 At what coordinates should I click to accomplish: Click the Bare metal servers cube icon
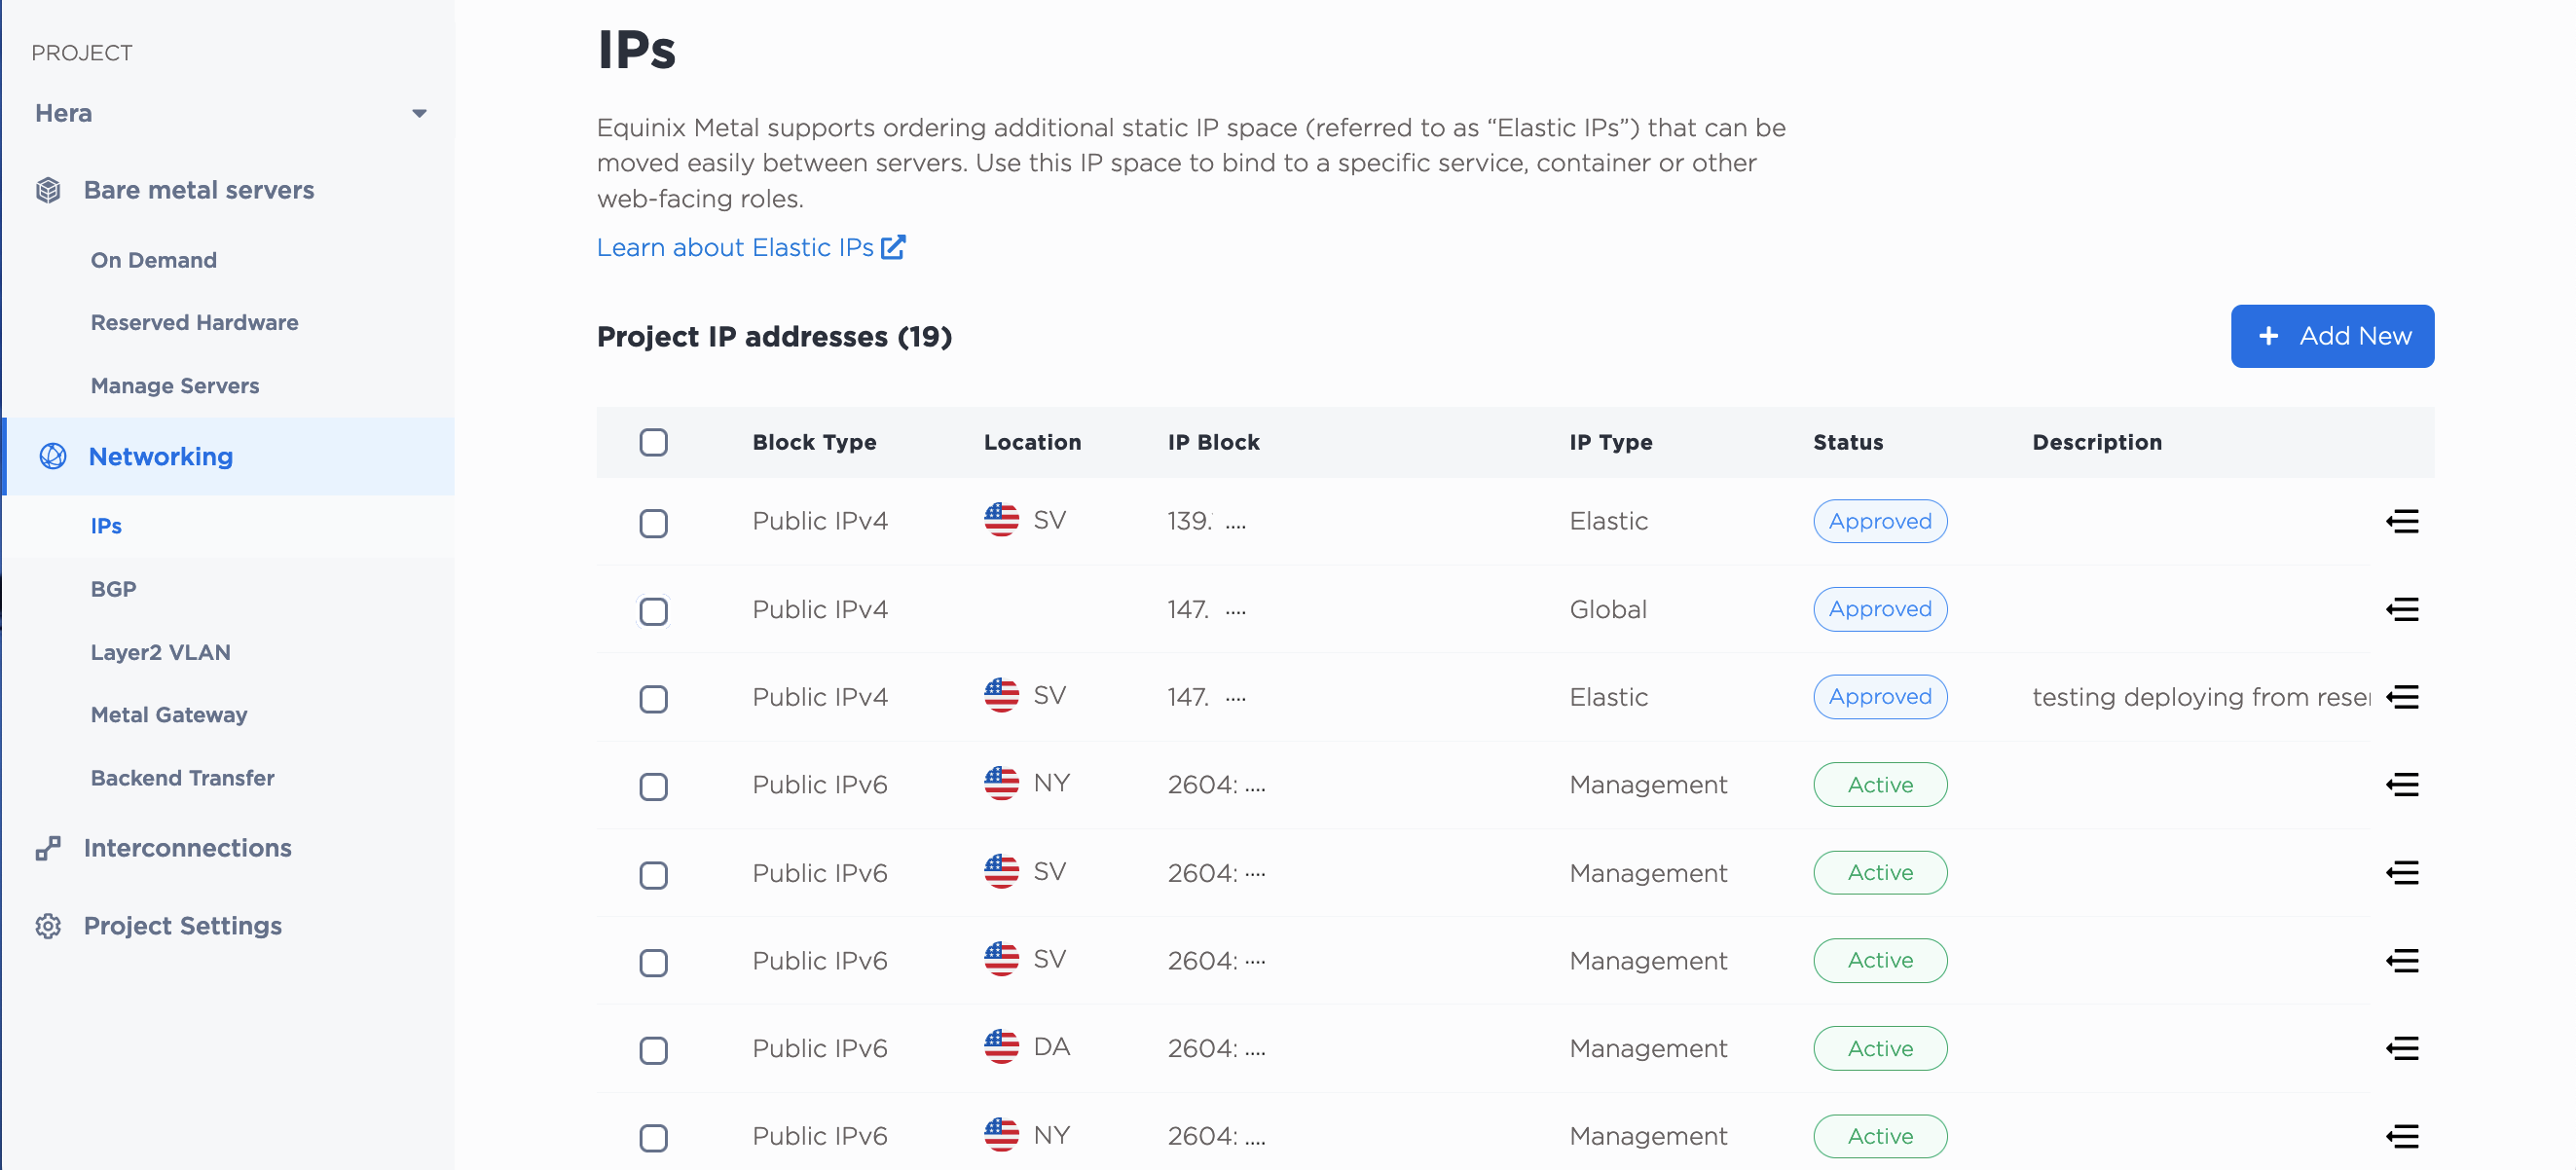click(48, 190)
